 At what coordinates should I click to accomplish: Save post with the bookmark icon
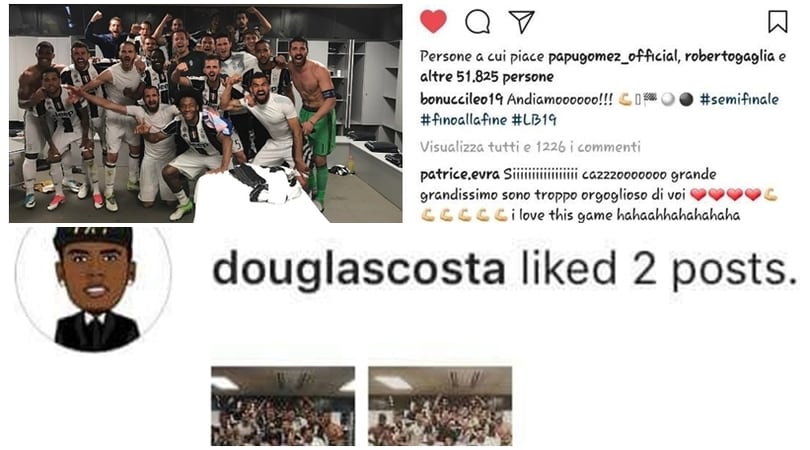(x=777, y=22)
